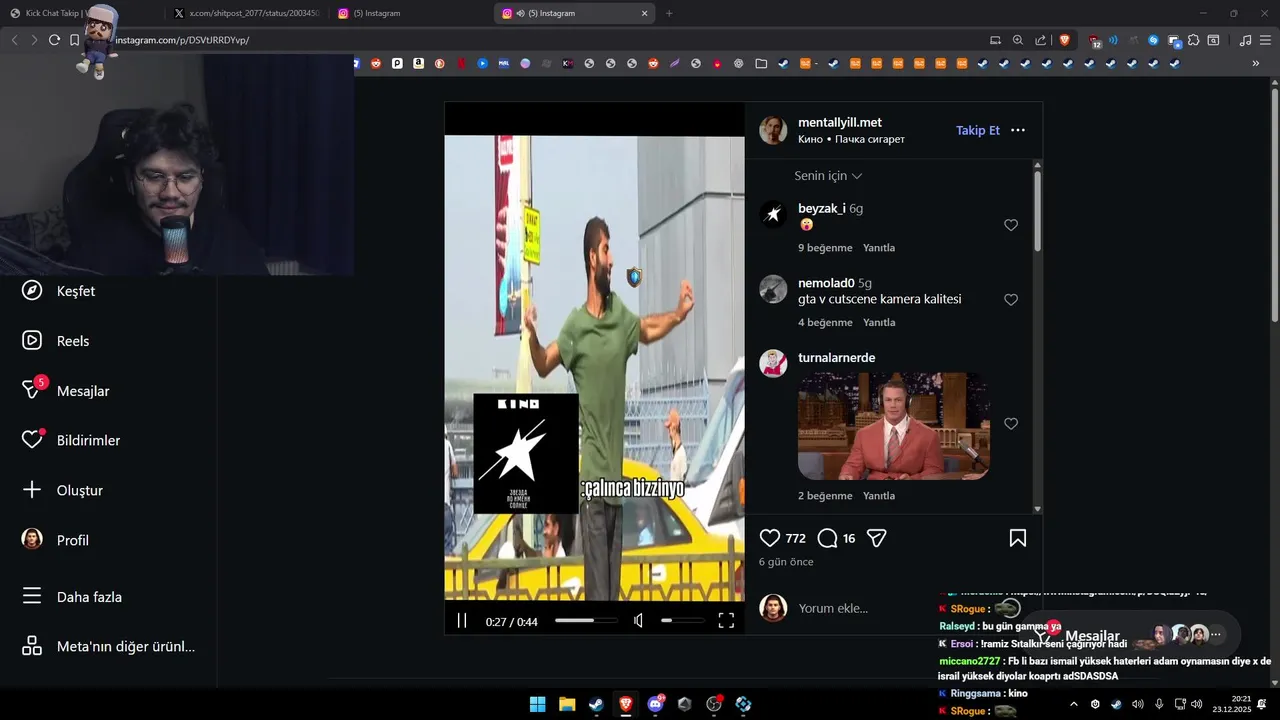
Task: Expand the Senin için comment sort dropdown
Action: 828,176
